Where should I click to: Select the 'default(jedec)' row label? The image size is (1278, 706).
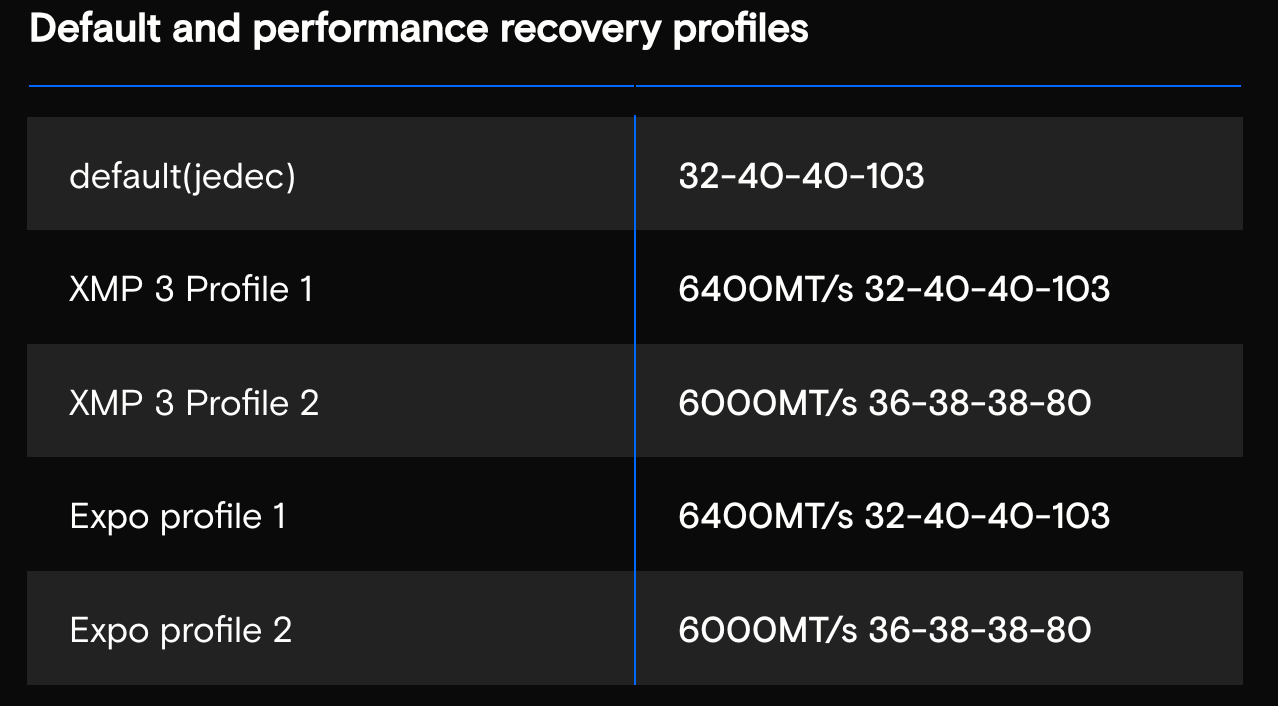tap(182, 176)
